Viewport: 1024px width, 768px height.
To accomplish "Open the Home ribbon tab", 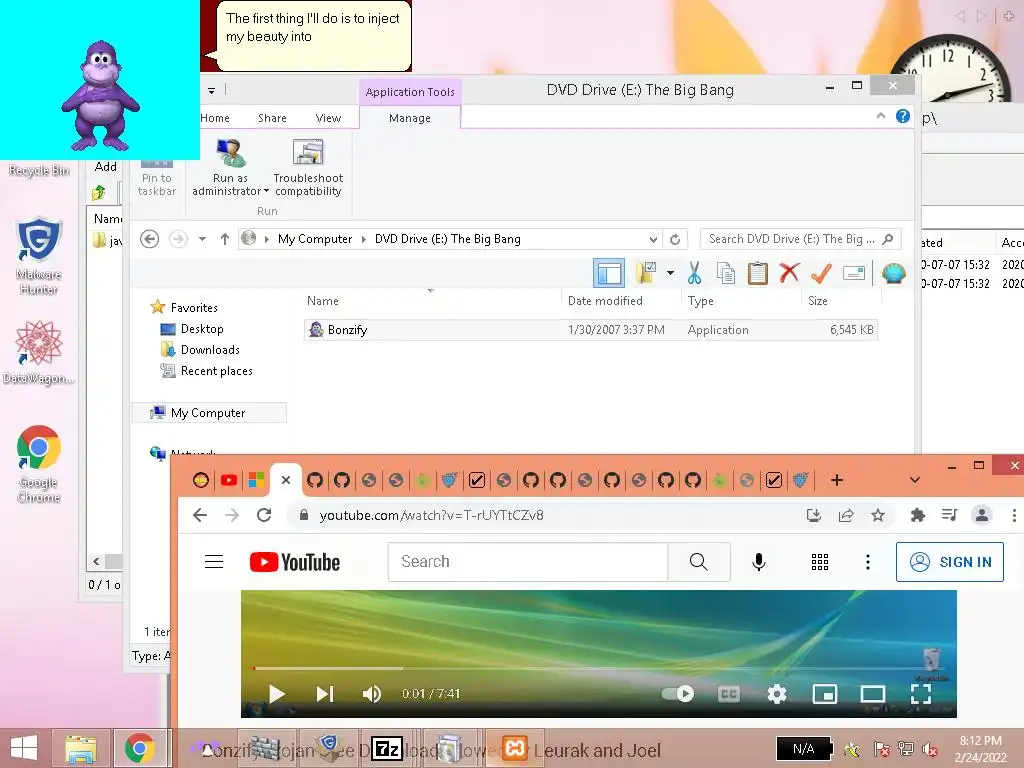I will [215, 118].
